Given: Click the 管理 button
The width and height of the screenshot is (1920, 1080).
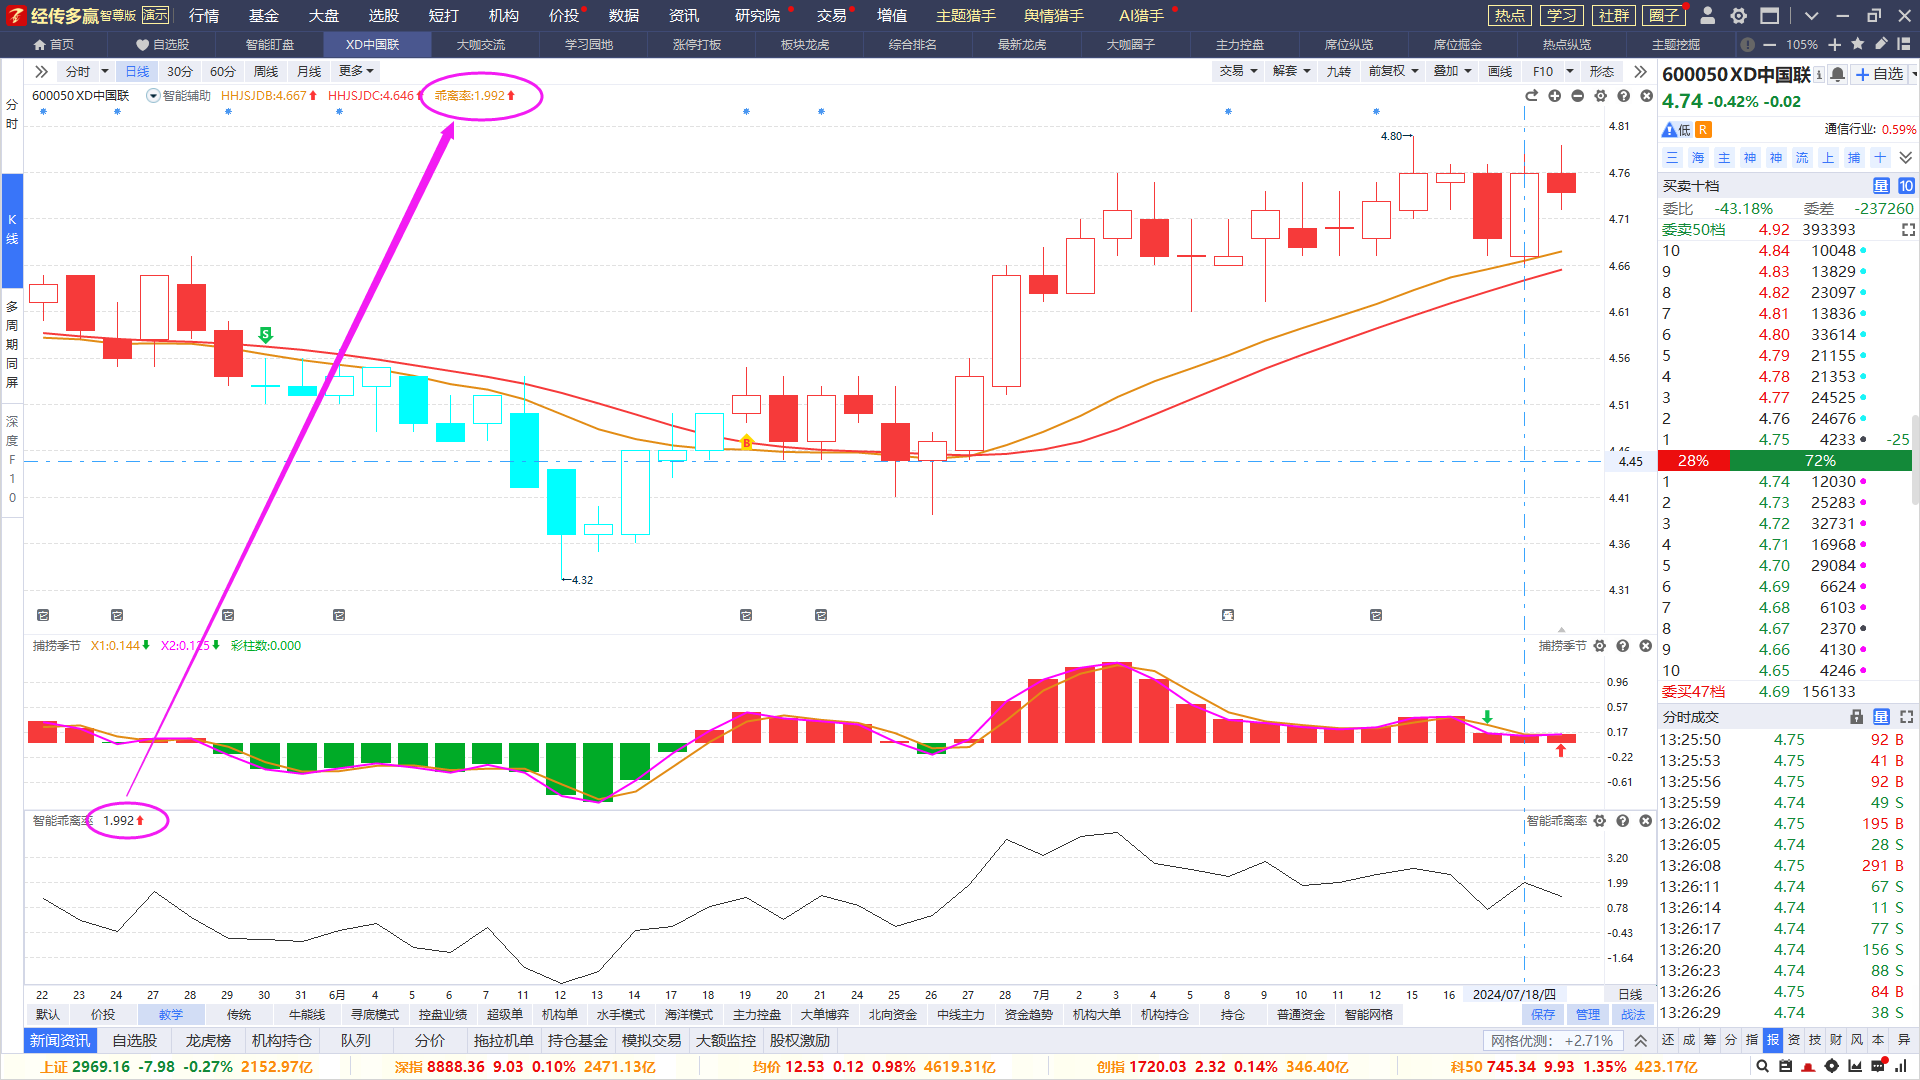Looking at the screenshot, I should tap(1588, 1014).
